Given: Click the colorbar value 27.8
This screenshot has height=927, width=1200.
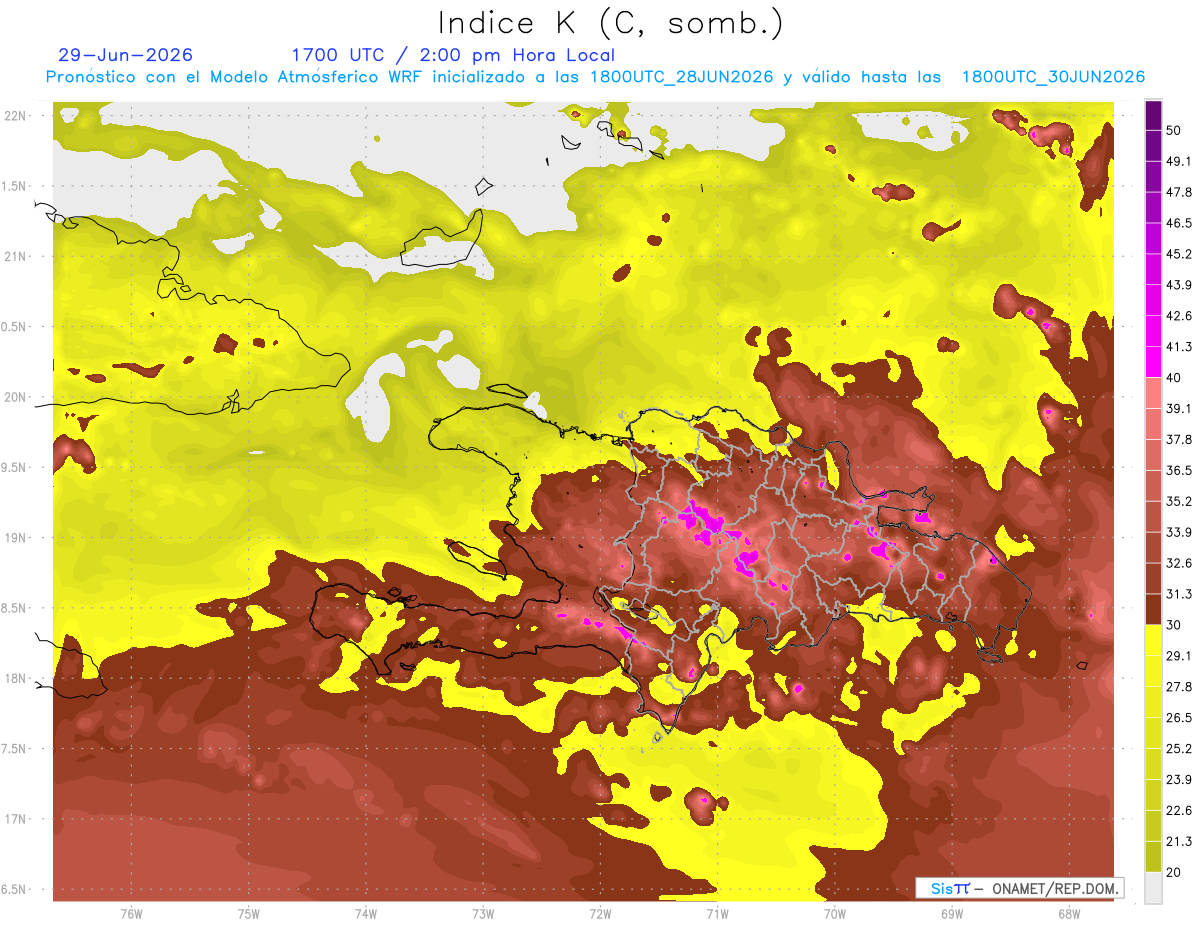Looking at the screenshot, I should (1178, 686).
